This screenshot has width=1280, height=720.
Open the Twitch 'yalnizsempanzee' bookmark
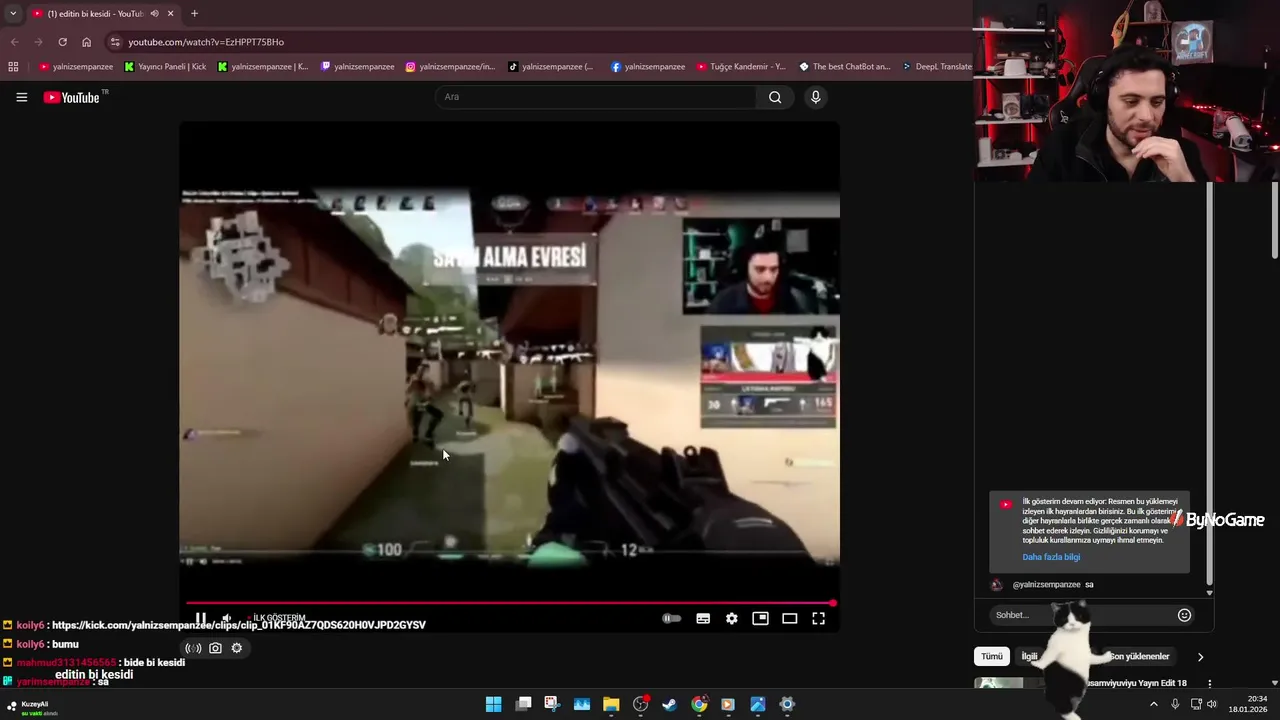tap(357, 67)
